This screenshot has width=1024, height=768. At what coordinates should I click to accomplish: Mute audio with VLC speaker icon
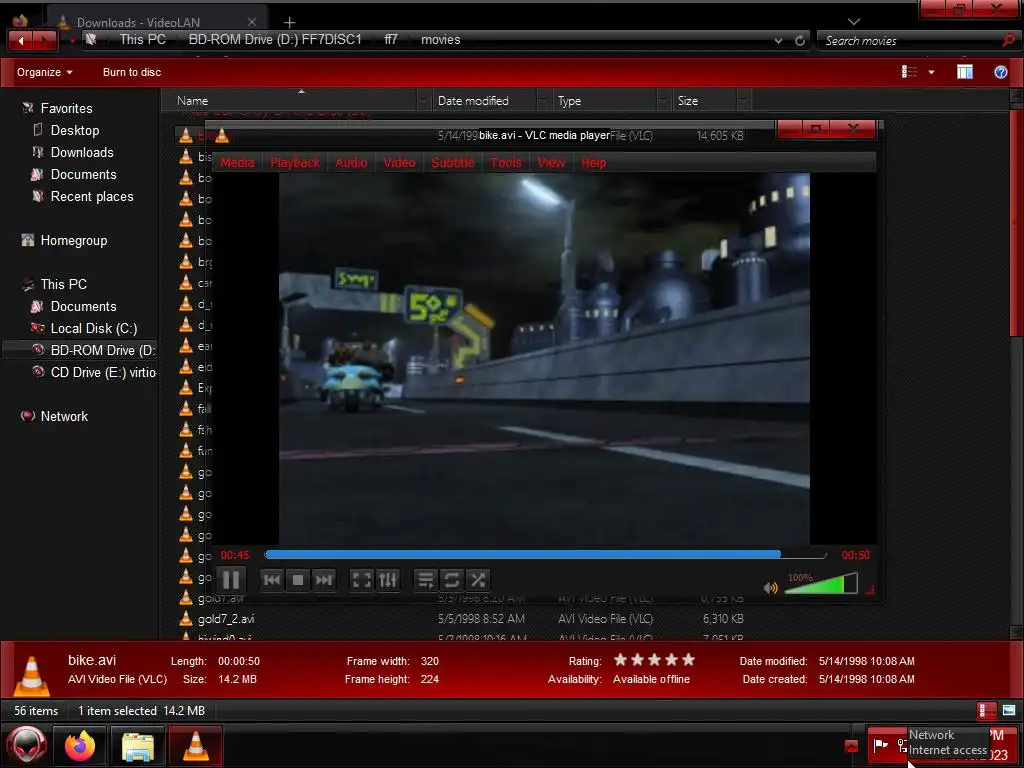(771, 588)
